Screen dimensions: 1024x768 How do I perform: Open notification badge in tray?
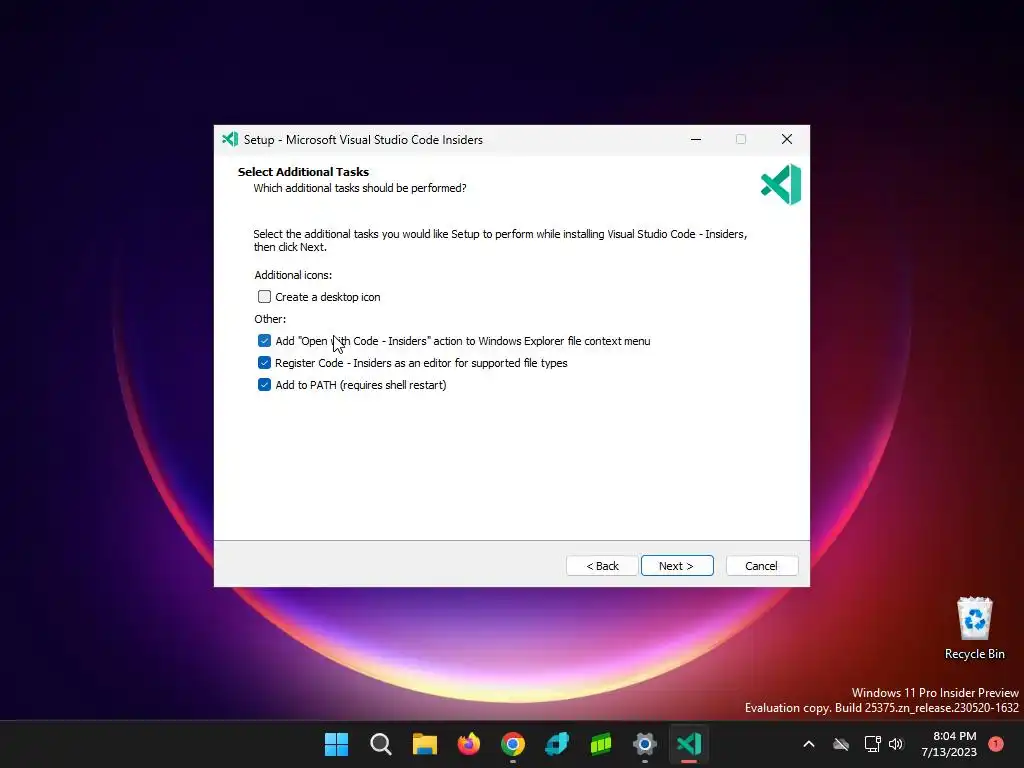[996, 743]
